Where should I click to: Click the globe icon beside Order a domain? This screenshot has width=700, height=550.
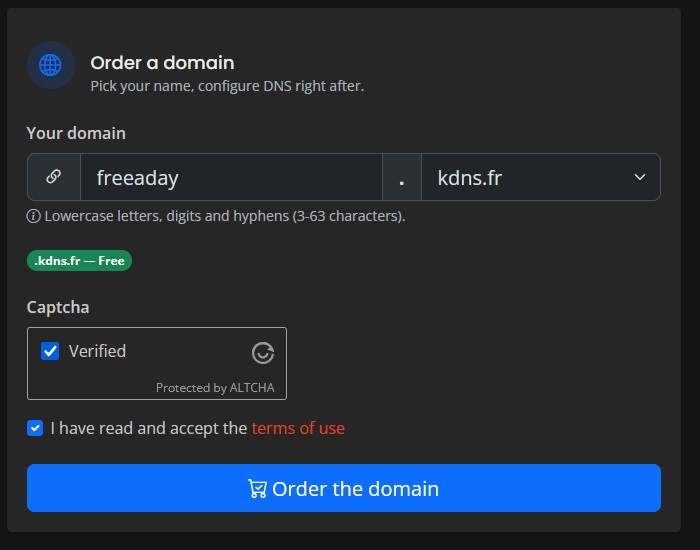(x=50, y=65)
